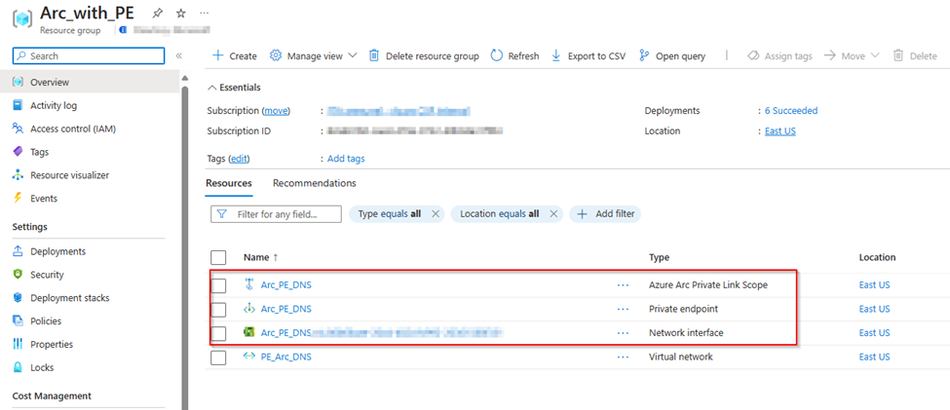This screenshot has width=950, height=410.
Task: Open more options ellipsis next to title
Action: point(204,13)
